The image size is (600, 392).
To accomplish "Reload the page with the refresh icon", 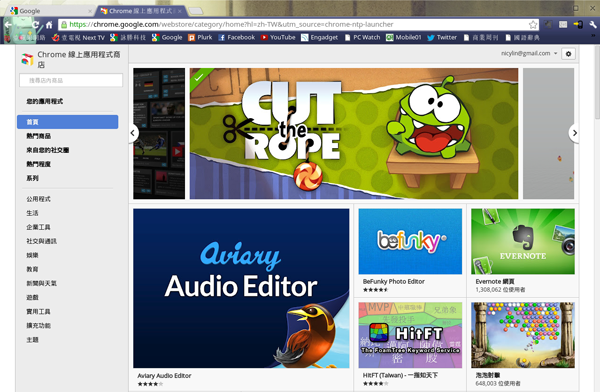I will pyautogui.click(x=35, y=24).
